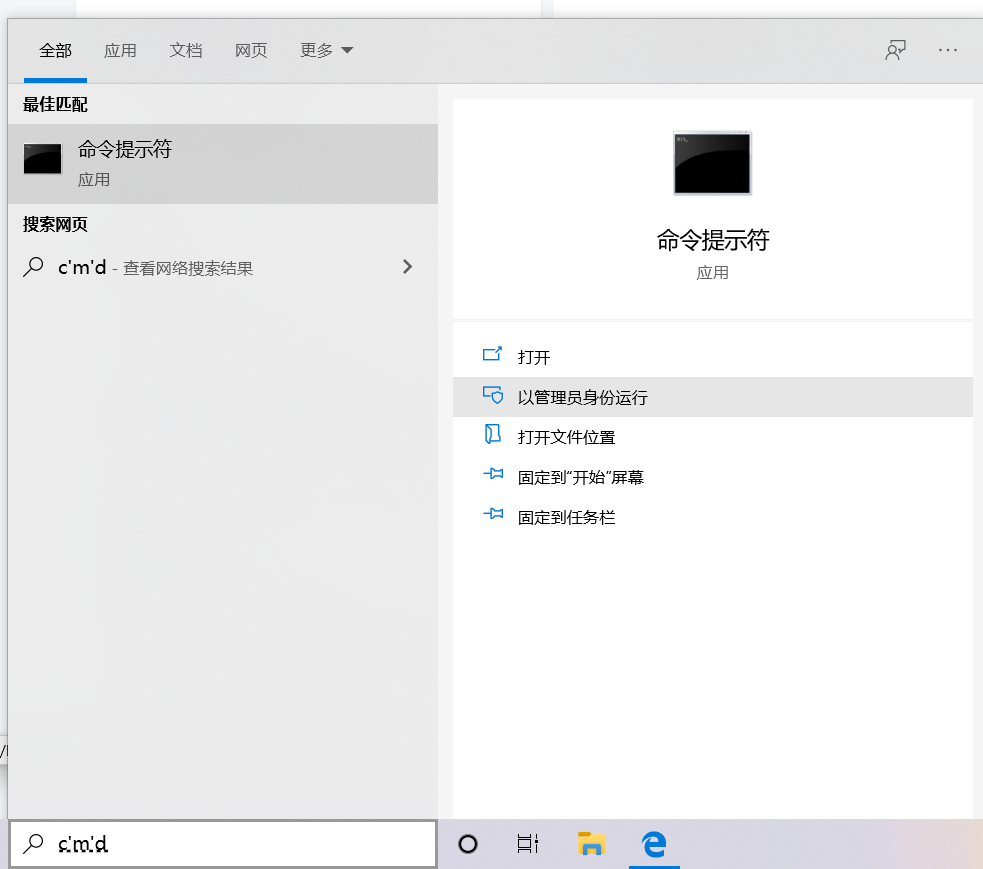Click the 打开文件位置 folder icon
The height and width of the screenshot is (869, 983).
coord(494,435)
